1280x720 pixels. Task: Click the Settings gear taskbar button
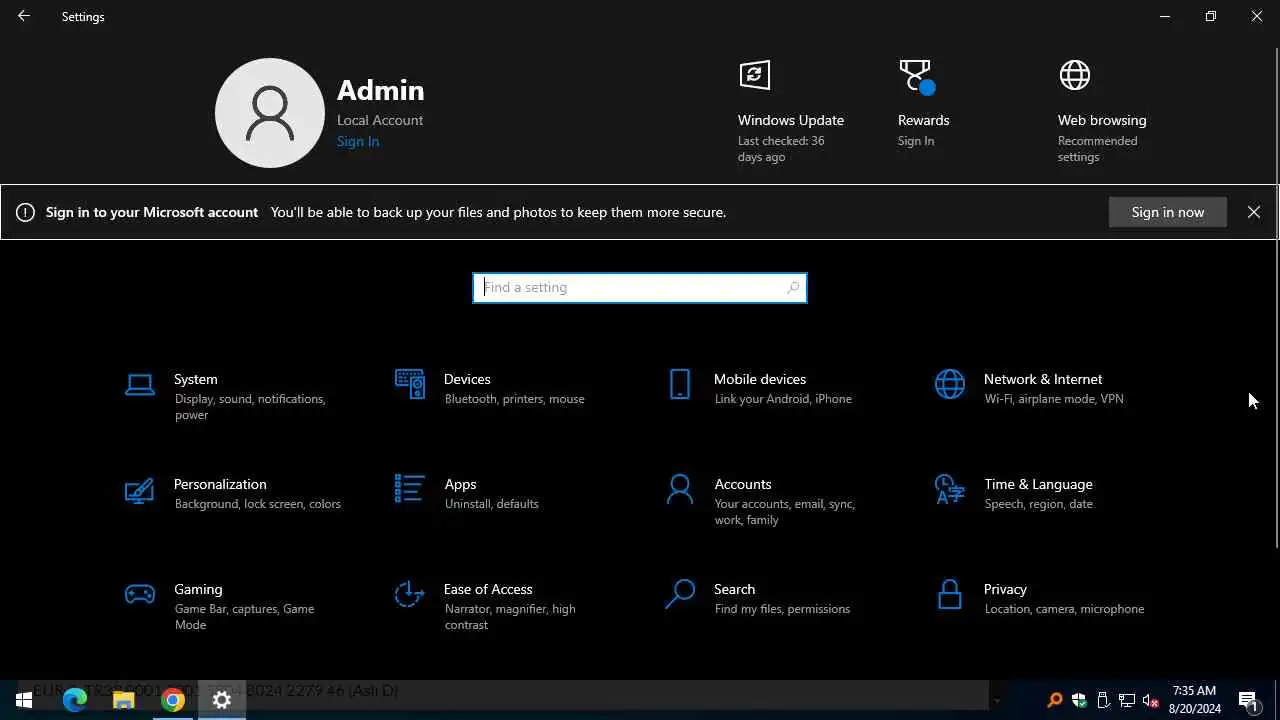click(222, 700)
